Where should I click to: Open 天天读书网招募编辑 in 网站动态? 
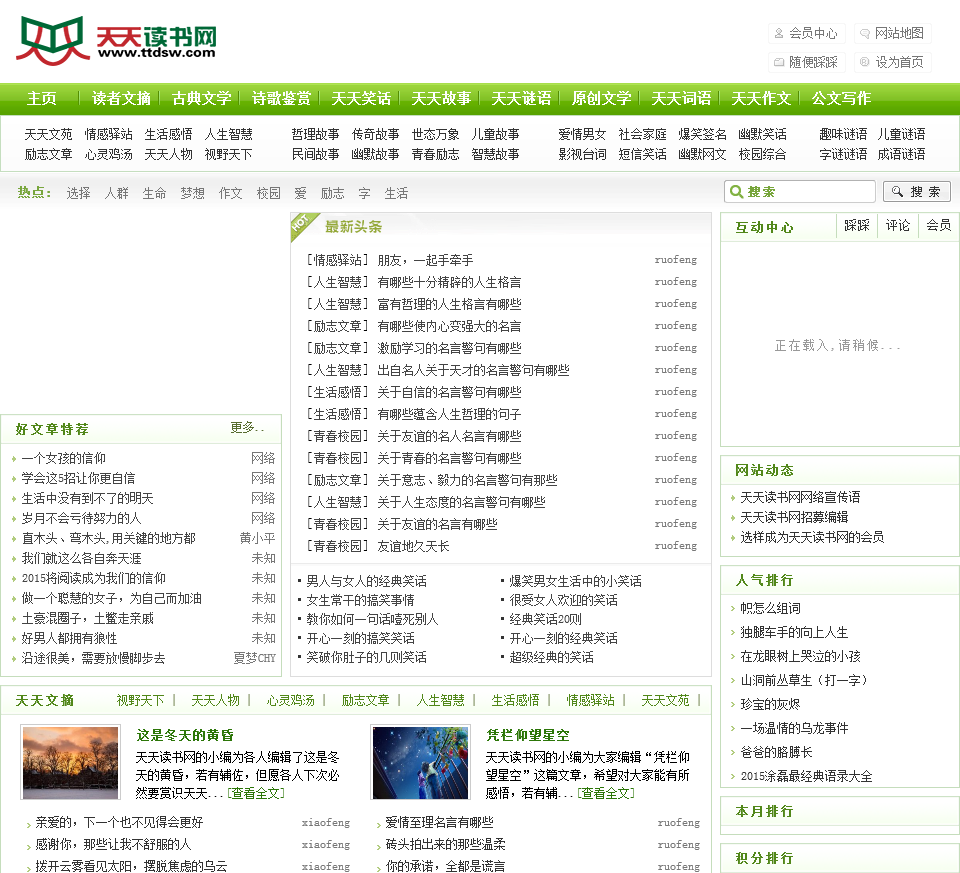point(794,517)
